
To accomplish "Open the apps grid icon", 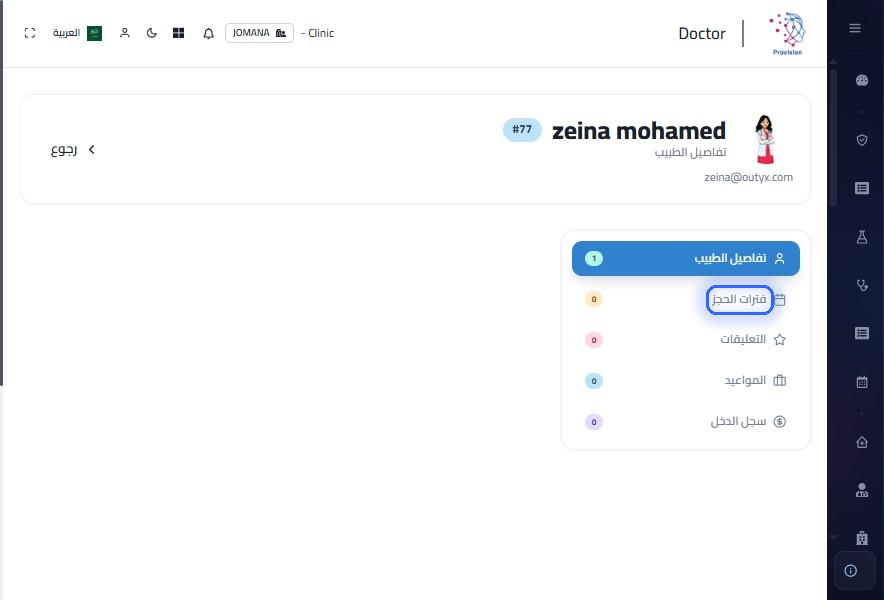I will click(x=179, y=33).
